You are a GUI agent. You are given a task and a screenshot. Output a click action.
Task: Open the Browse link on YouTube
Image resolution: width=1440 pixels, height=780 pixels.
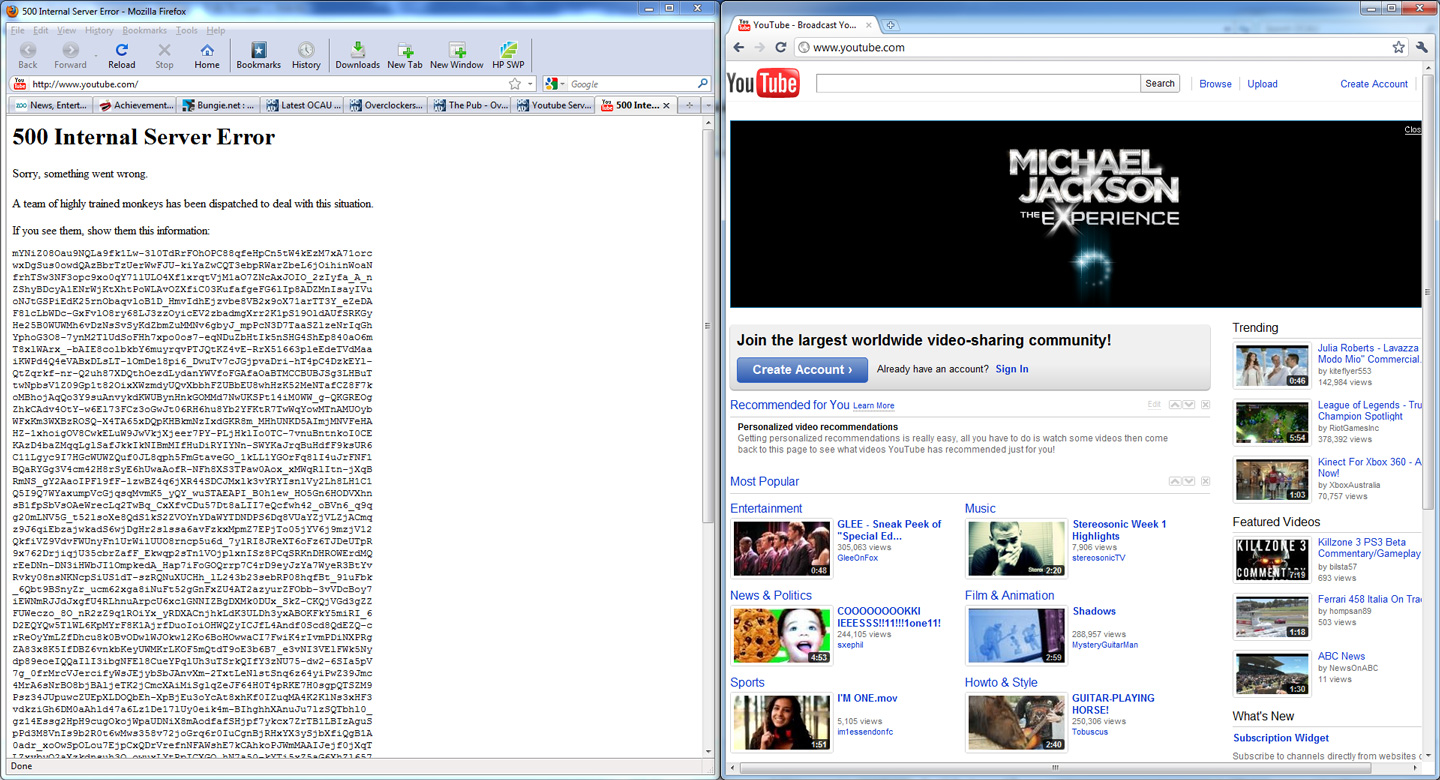coord(1215,84)
